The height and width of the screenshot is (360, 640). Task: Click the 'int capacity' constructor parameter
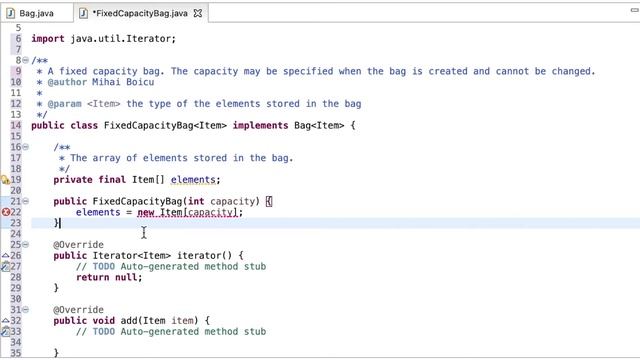pyautogui.click(x=222, y=202)
